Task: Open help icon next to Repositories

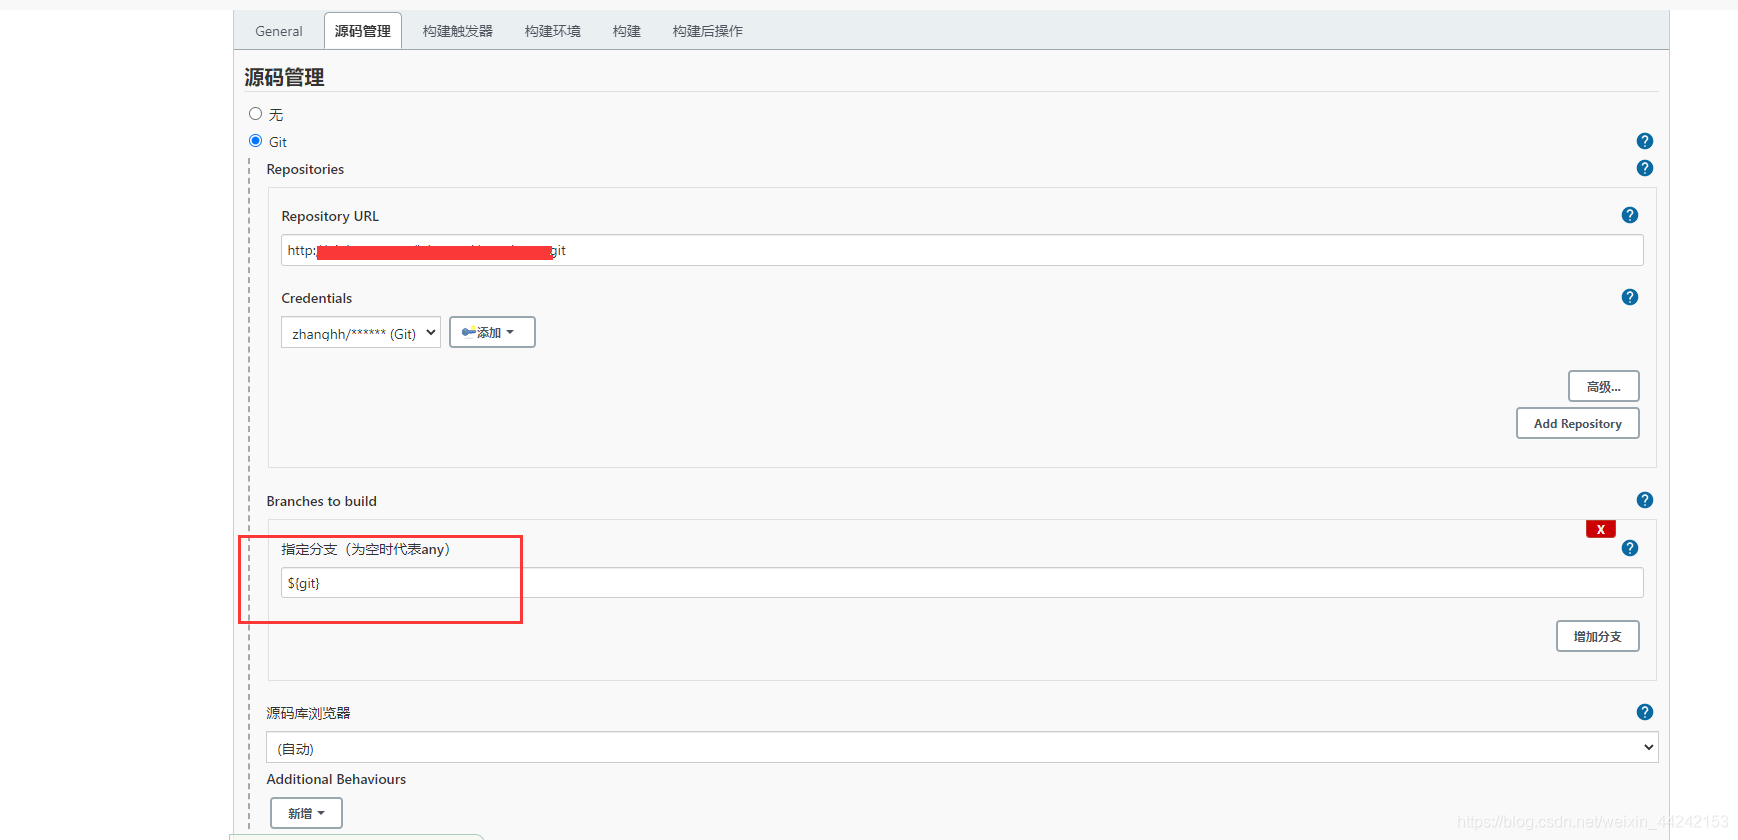Action: [1644, 168]
